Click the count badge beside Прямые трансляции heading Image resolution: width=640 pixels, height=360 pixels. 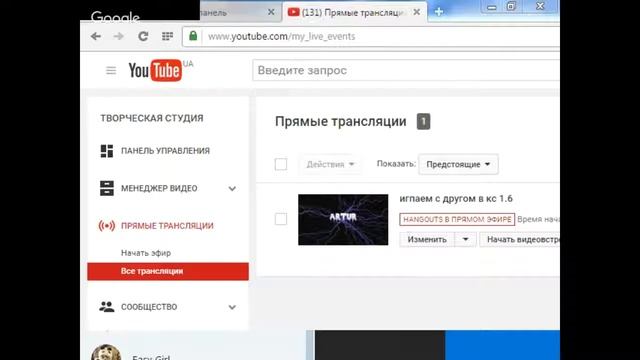coord(423,122)
